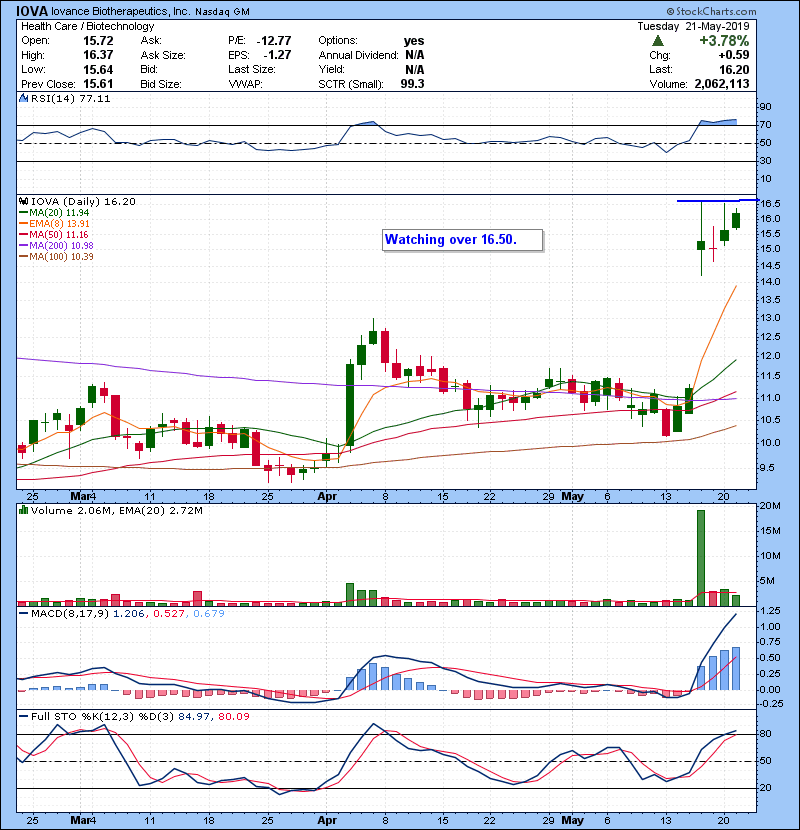This screenshot has height=830, width=800.
Task: Click the MA(50) 11.16 legend entry
Action: [x=54, y=234]
